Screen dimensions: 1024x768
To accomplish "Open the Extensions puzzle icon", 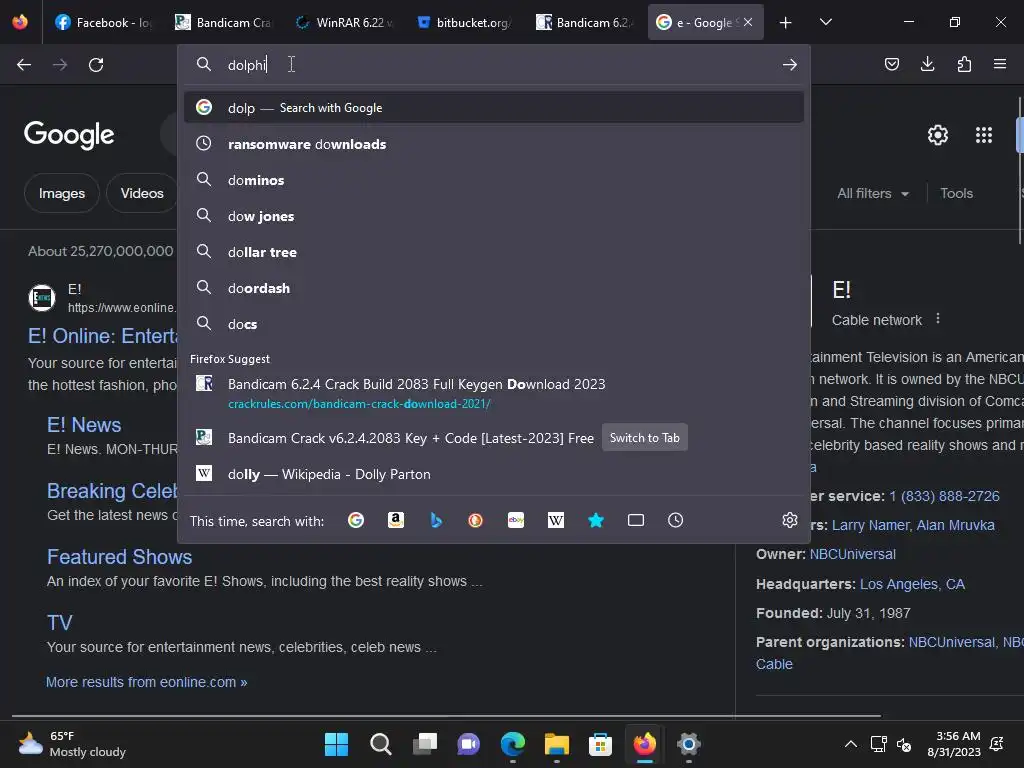I will pyautogui.click(x=964, y=64).
